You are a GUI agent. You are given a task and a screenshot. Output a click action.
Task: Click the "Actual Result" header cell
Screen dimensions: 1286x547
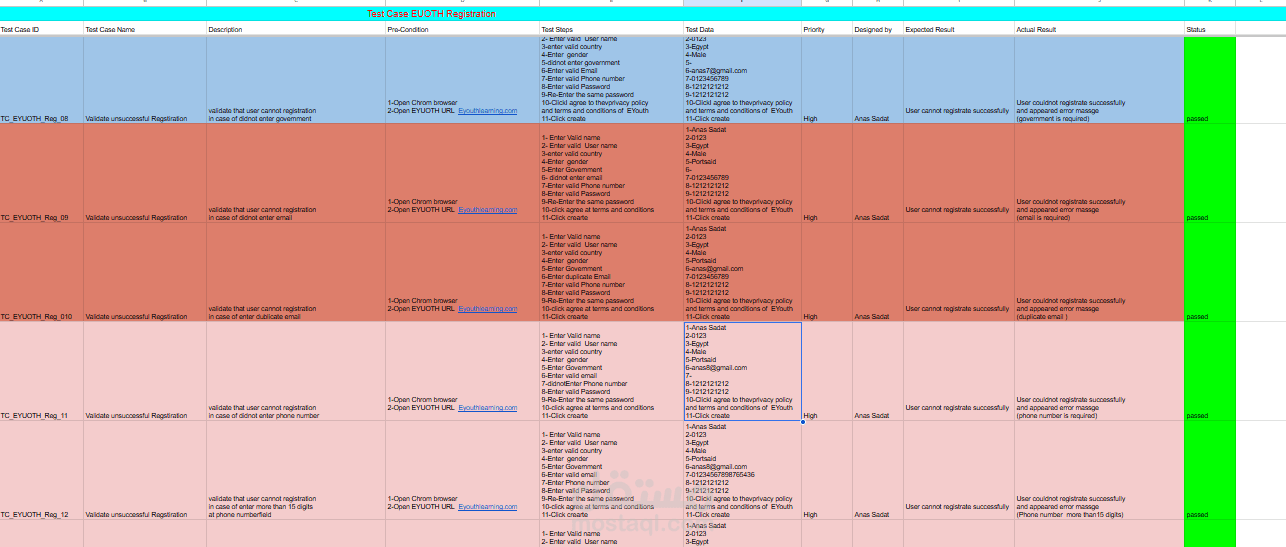click(x=1099, y=30)
